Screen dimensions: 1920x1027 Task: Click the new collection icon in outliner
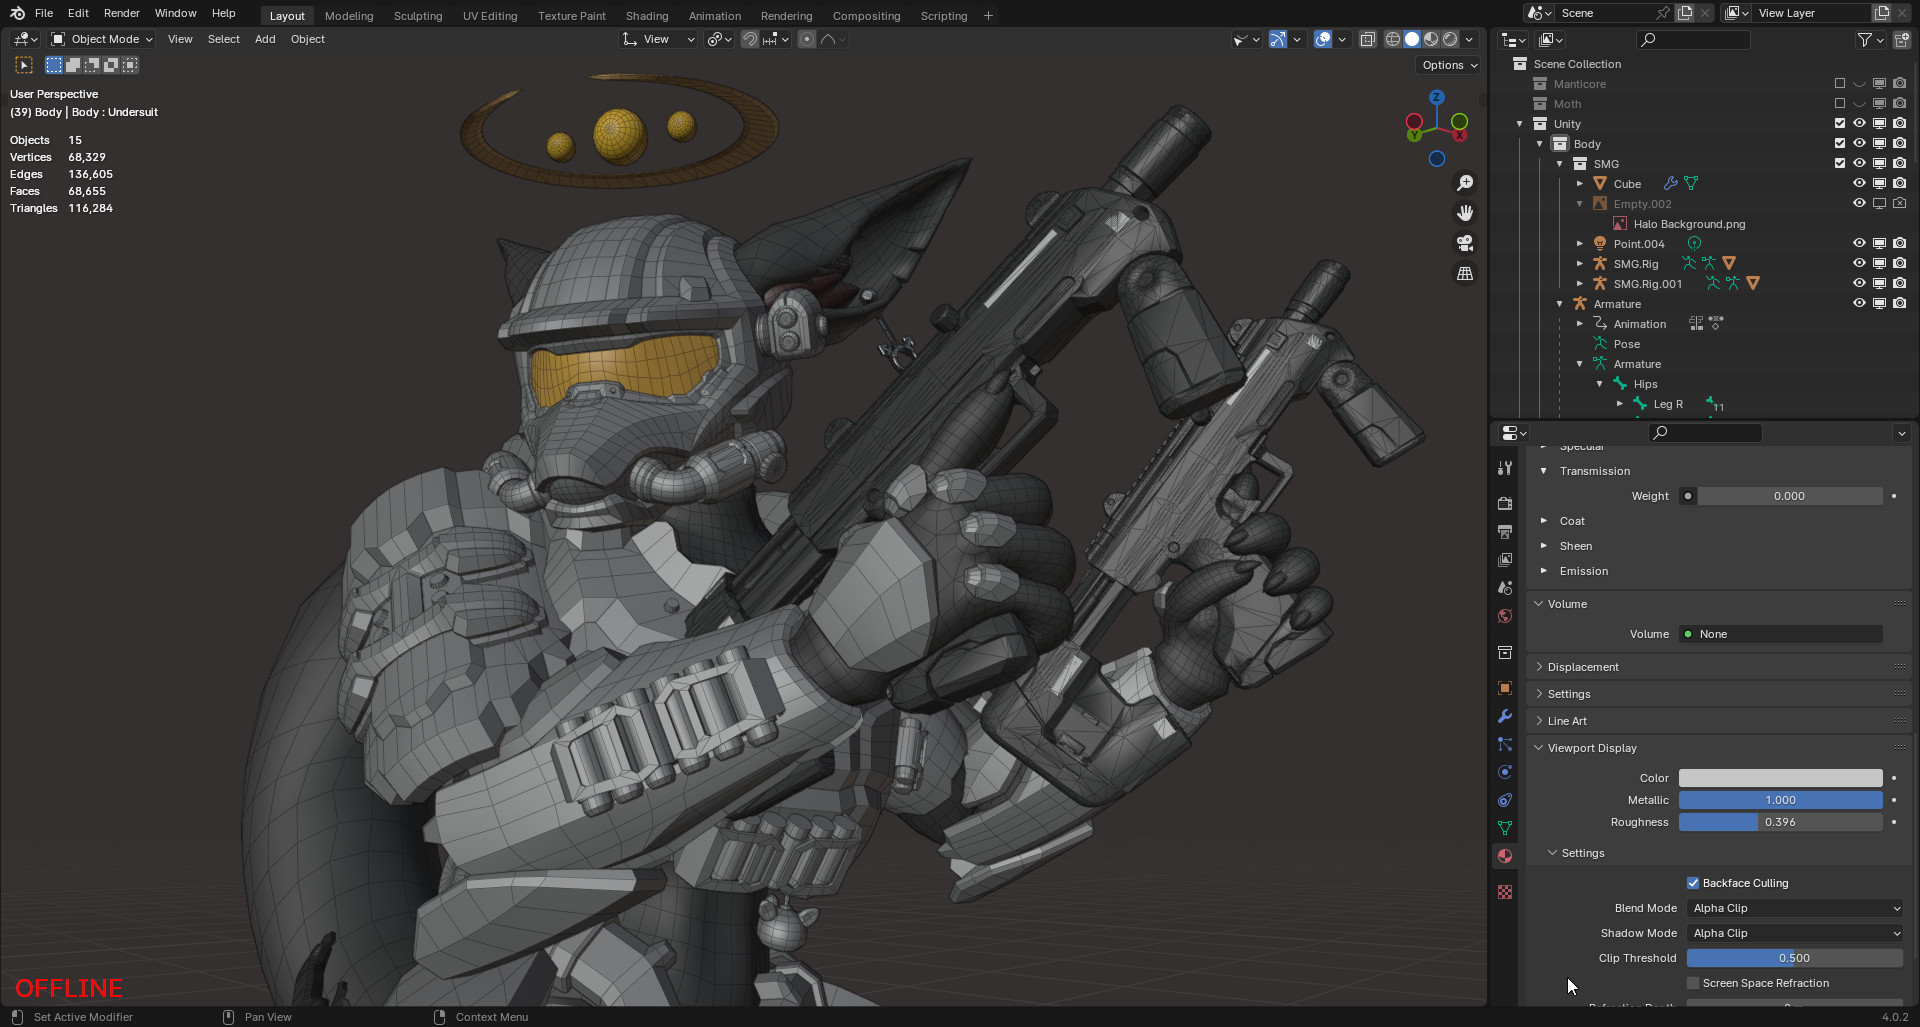click(x=1901, y=40)
